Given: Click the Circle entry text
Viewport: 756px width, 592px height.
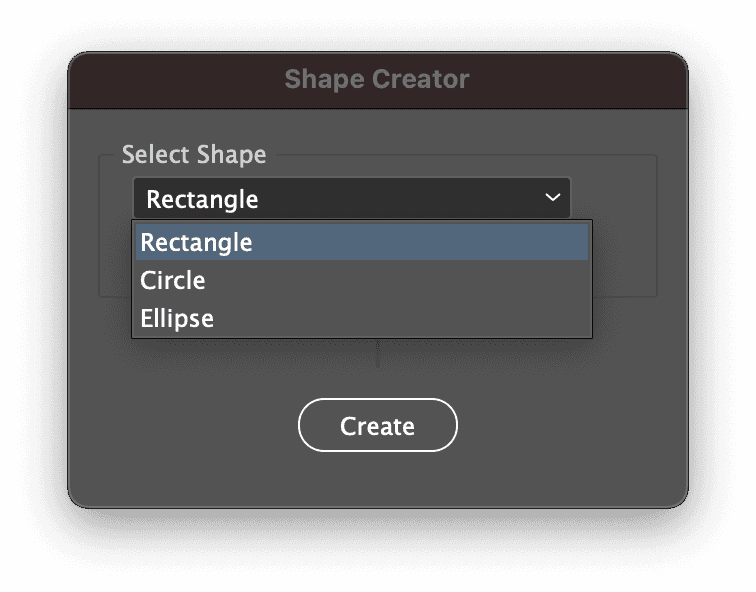Looking at the screenshot, I should tap(173, 280).
